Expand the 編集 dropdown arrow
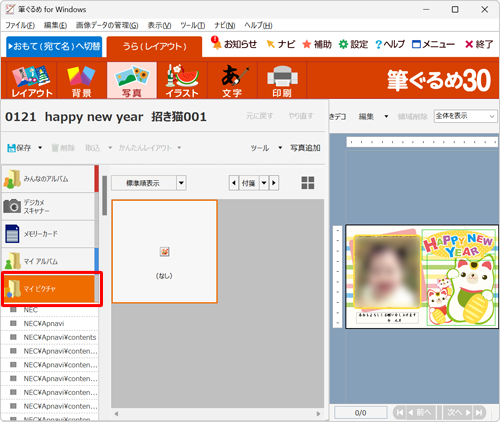Image resolution: width=500 pixels, height=422 pixels. [x=386, y=116]
